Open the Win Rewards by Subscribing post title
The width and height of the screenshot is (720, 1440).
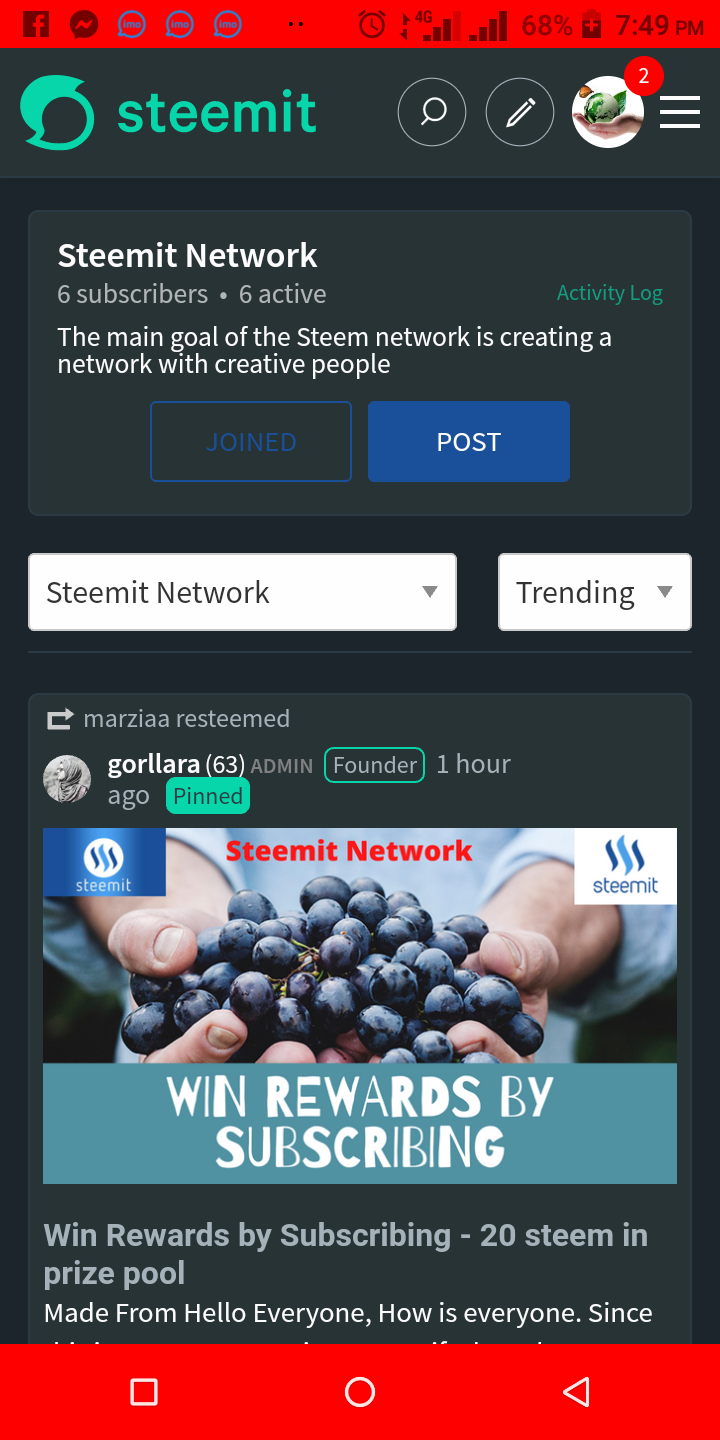[346, 1254]
